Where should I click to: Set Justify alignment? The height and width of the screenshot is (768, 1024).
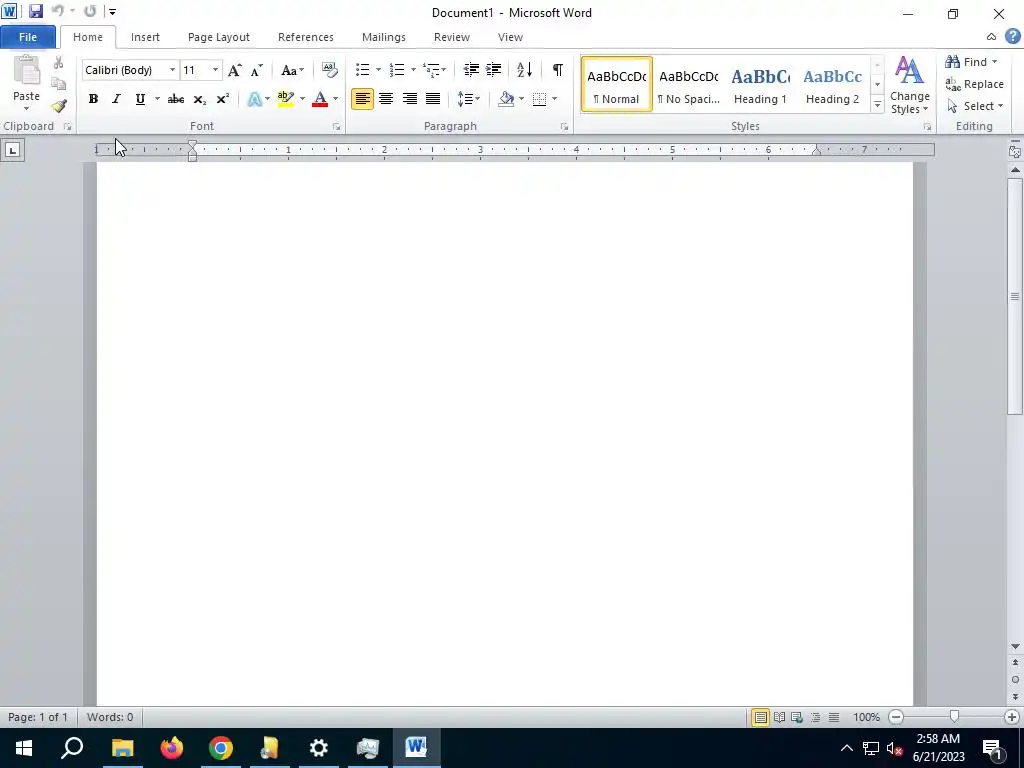pyautogui.click(x=433, y=99)
